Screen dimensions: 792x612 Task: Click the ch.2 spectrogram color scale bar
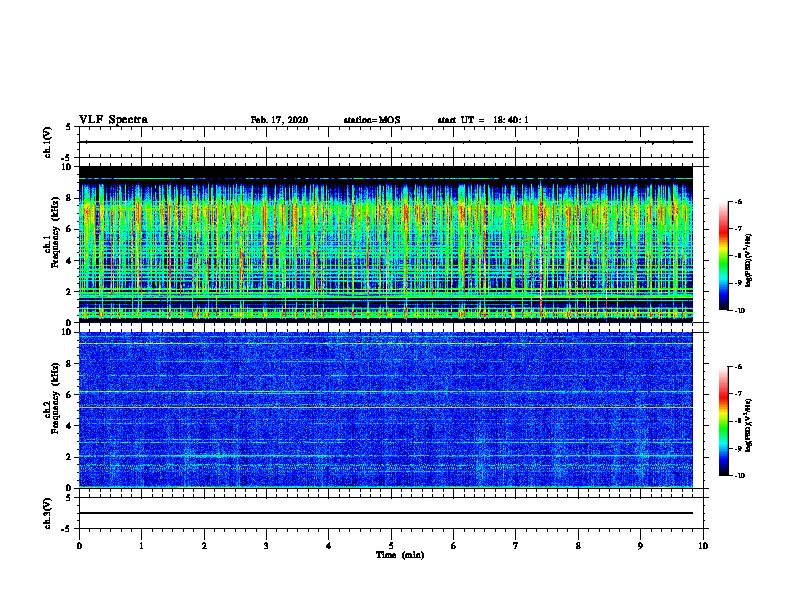(723, 421)
